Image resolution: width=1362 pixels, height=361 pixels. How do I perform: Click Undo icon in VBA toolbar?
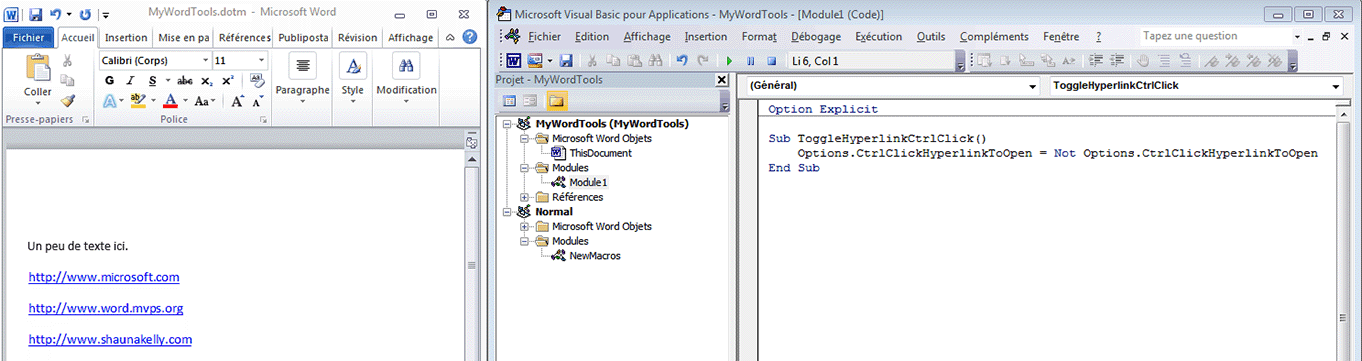coord(681,61)
